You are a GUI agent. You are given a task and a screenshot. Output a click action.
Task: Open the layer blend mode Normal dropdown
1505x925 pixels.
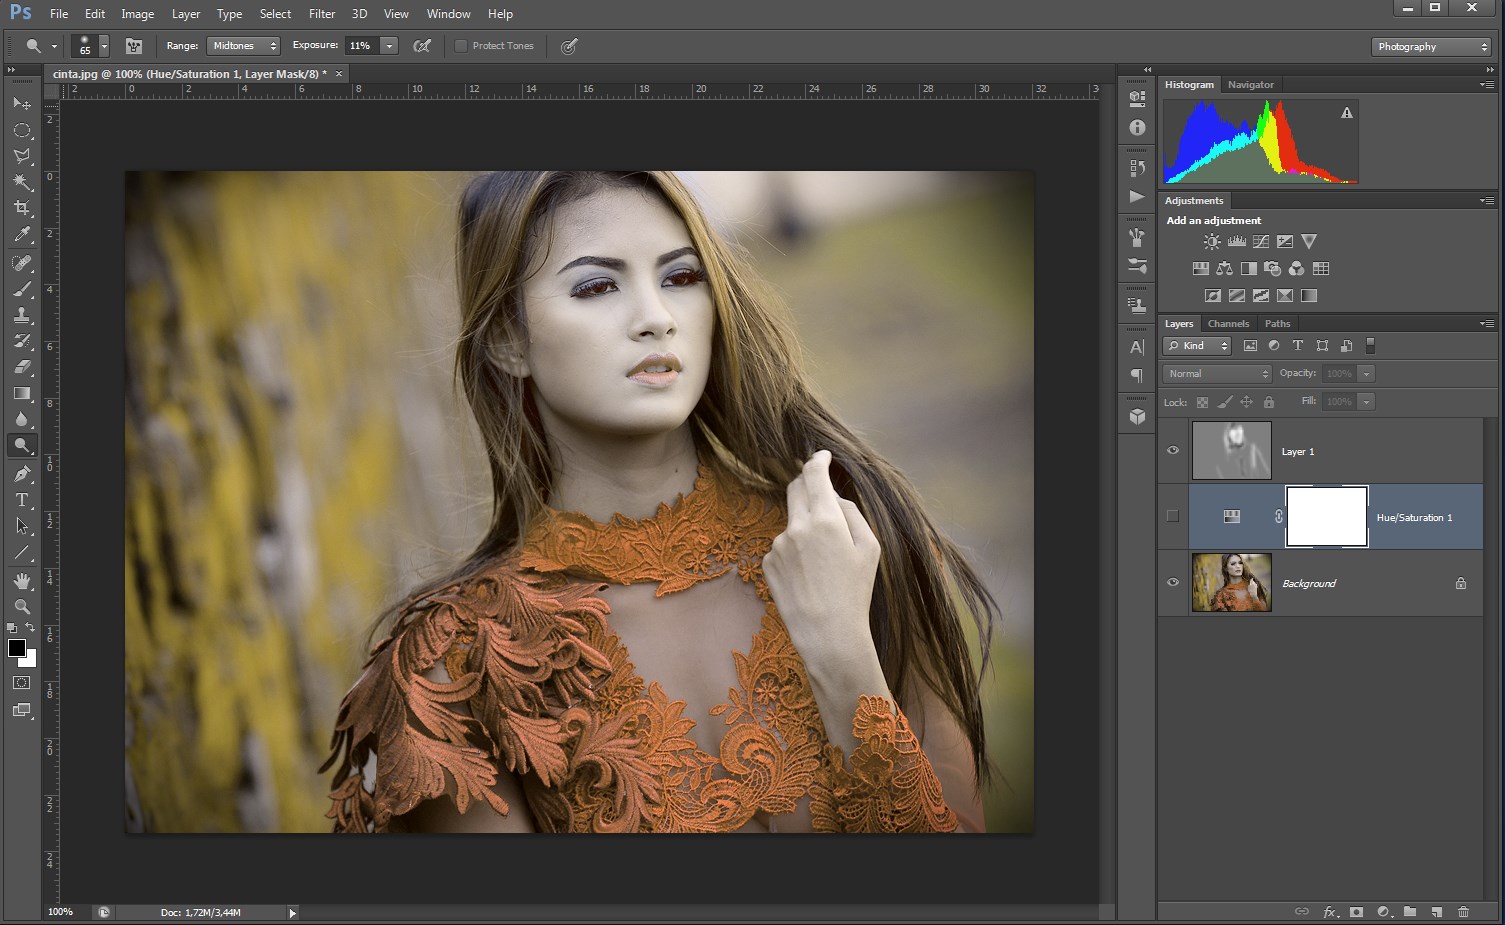coord(1217,374)
